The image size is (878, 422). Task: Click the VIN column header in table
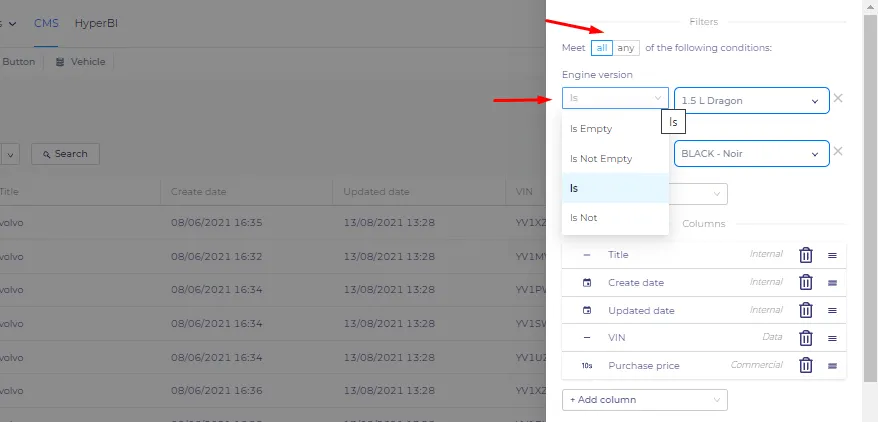pyautogui.click(x=525, y=192)
